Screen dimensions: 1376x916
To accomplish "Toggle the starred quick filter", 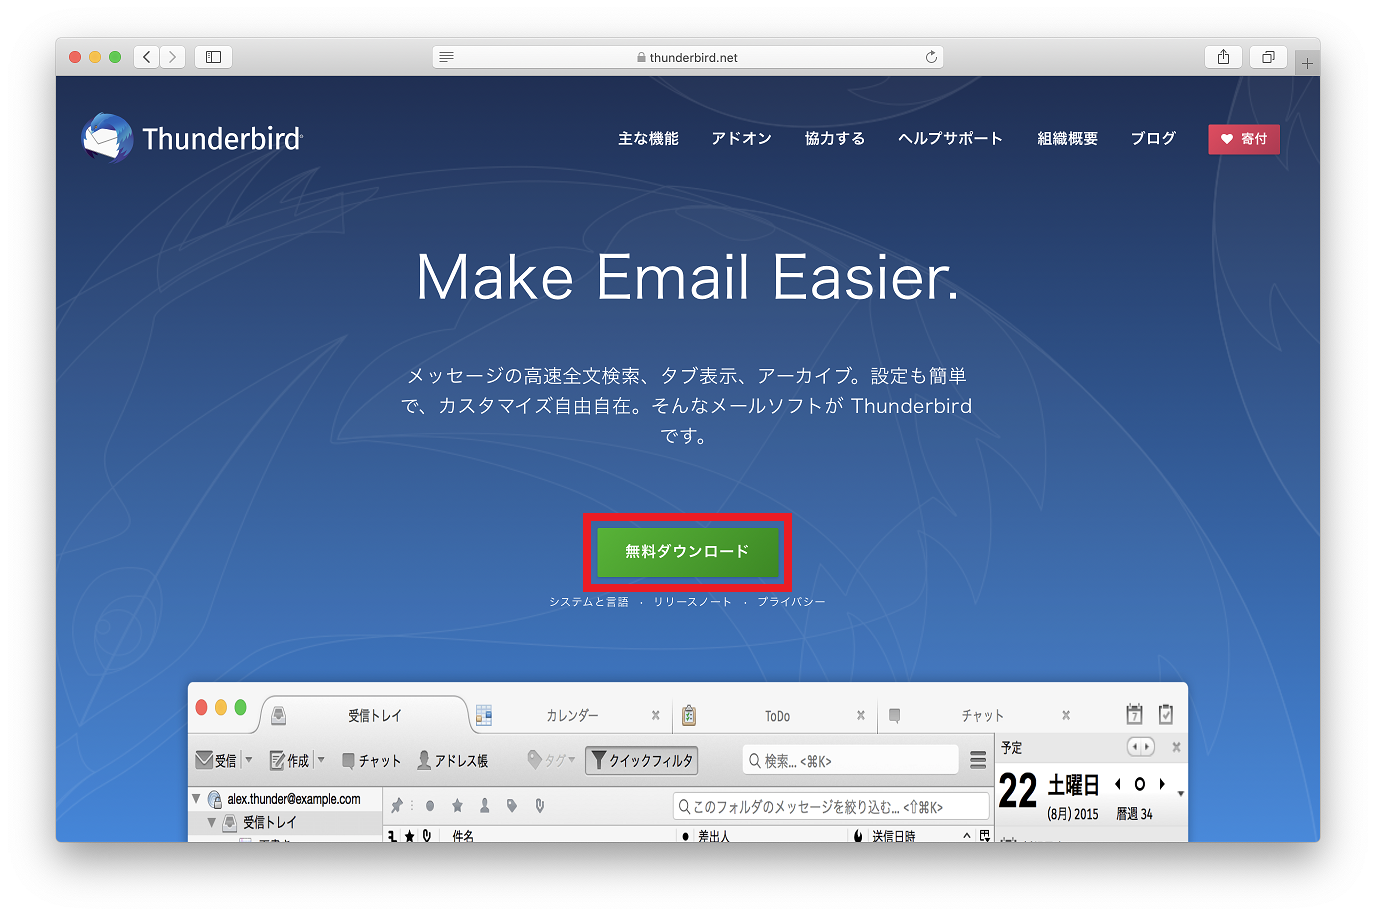I will pyautogui.click(x=457, y=805).
